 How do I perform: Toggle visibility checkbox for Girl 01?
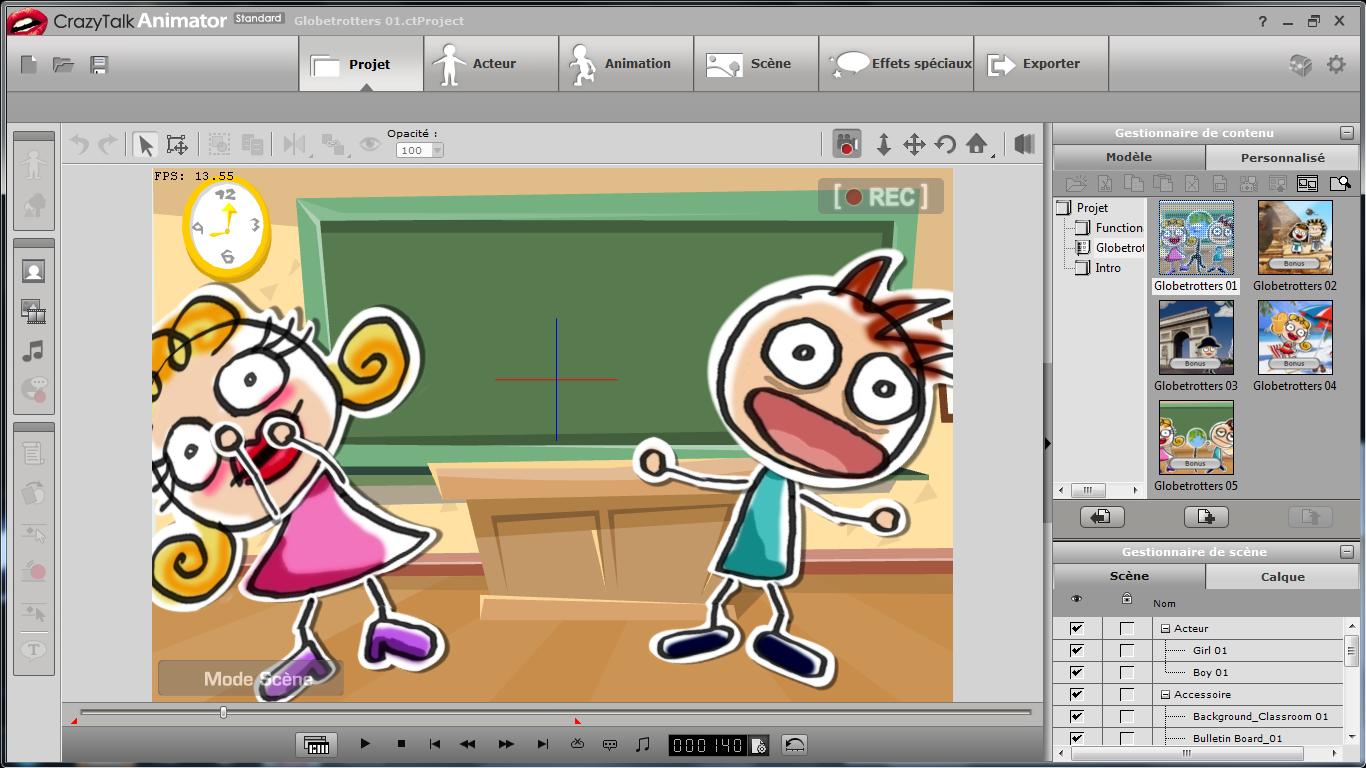click(x=1077, y=650)
